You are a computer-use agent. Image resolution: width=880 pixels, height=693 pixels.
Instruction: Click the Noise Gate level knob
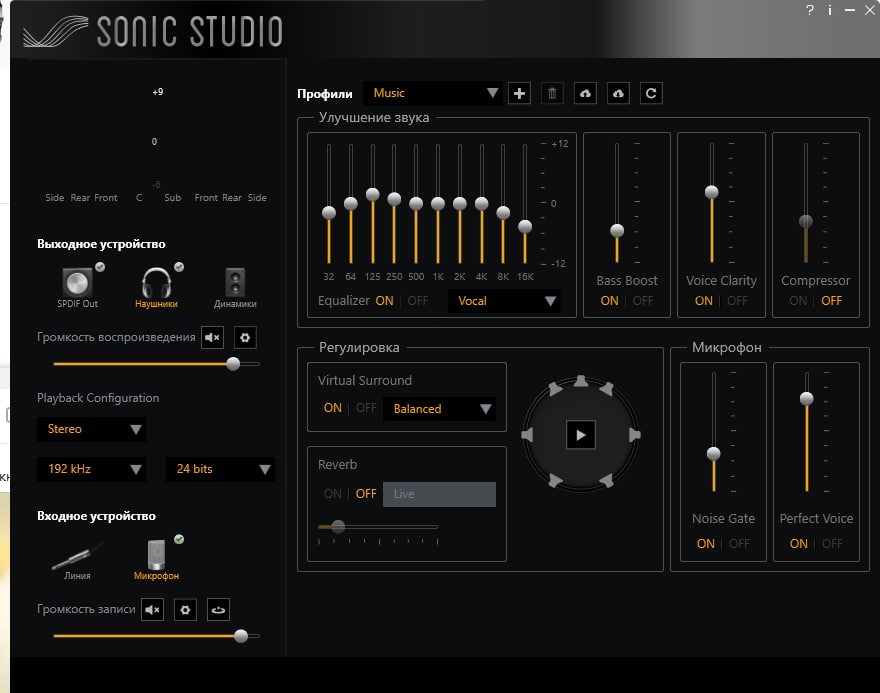[x=713, y=453]
